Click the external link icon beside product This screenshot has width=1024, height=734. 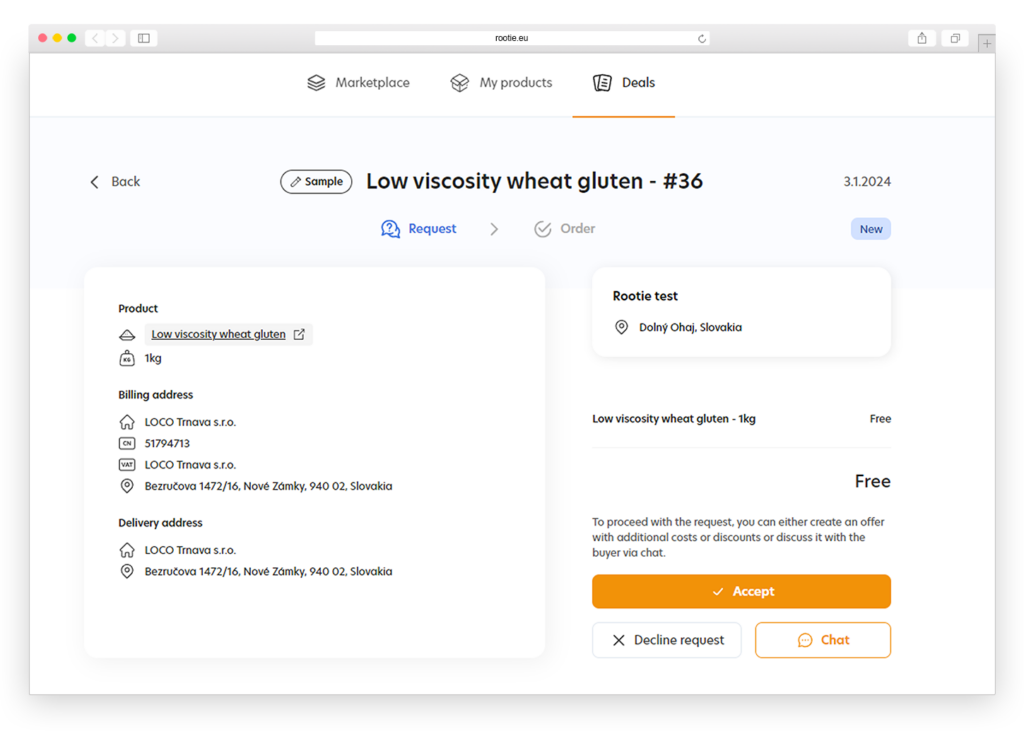299,334
